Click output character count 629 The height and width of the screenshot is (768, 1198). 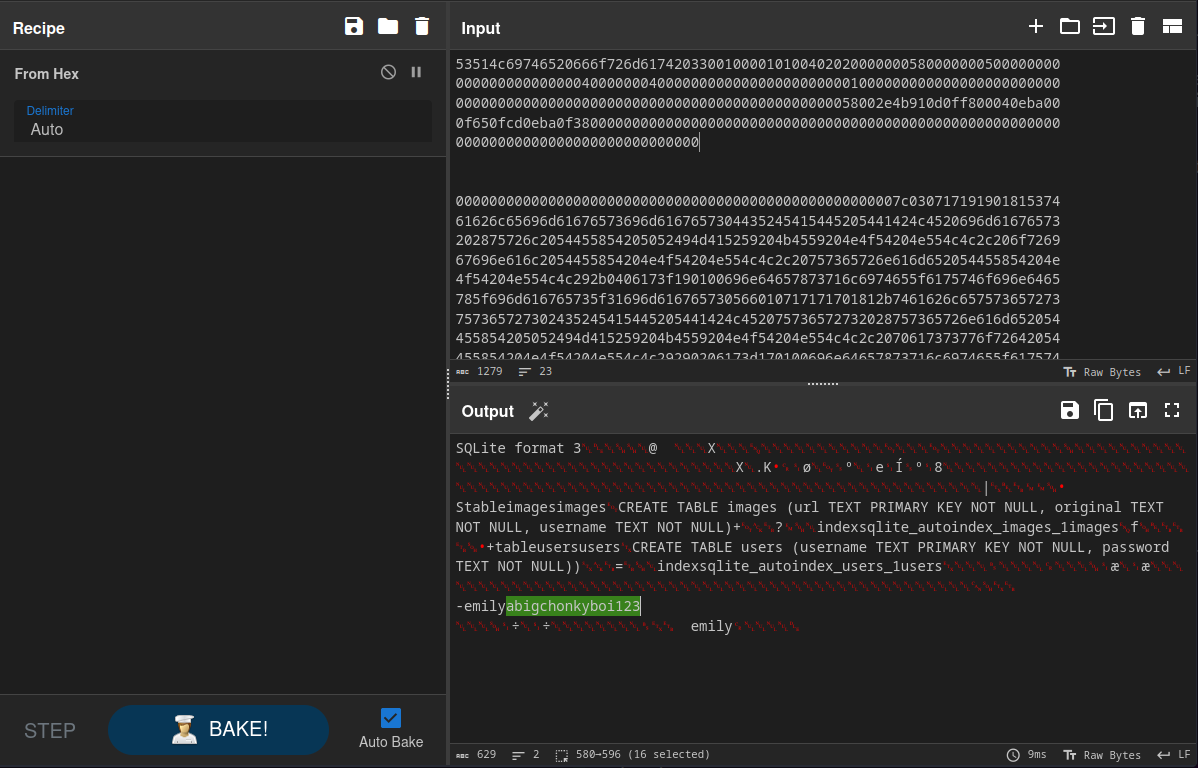(x=477, y=754)
